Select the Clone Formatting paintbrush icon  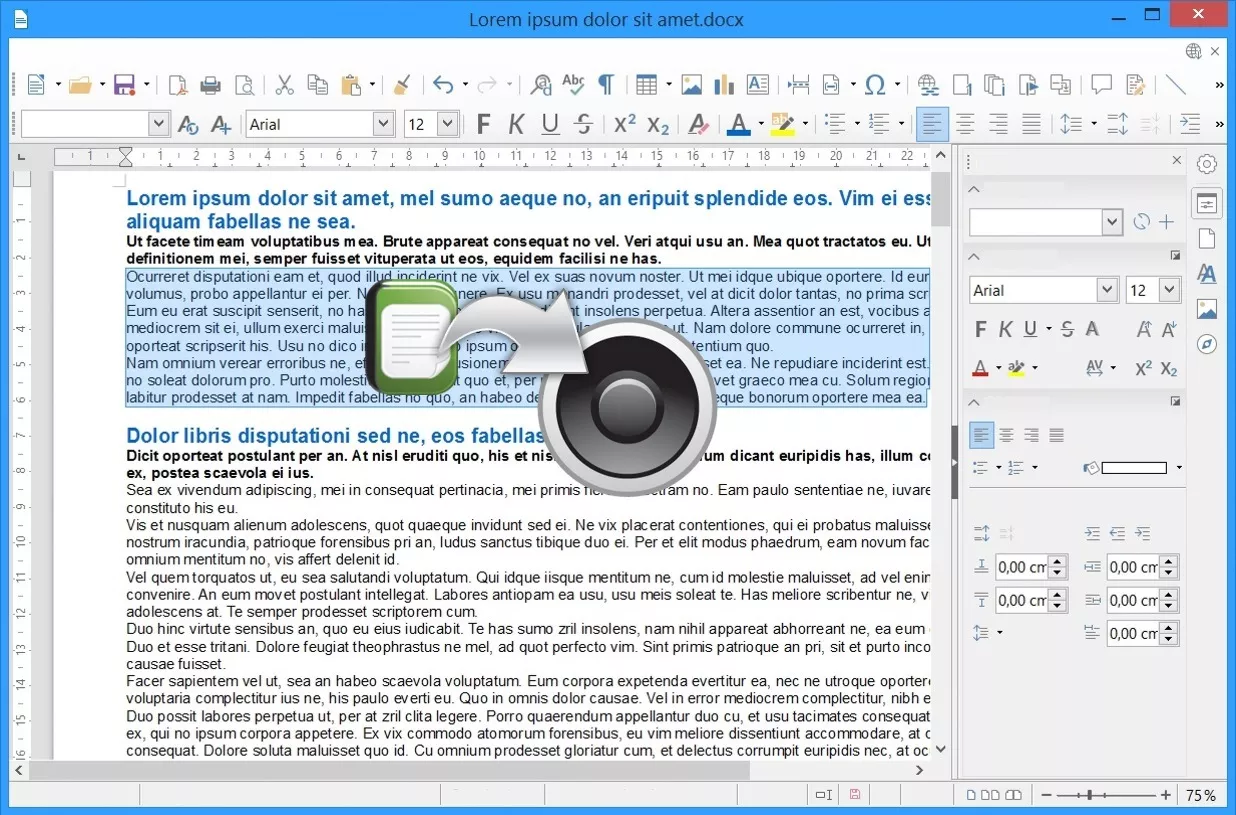[401, 85]
